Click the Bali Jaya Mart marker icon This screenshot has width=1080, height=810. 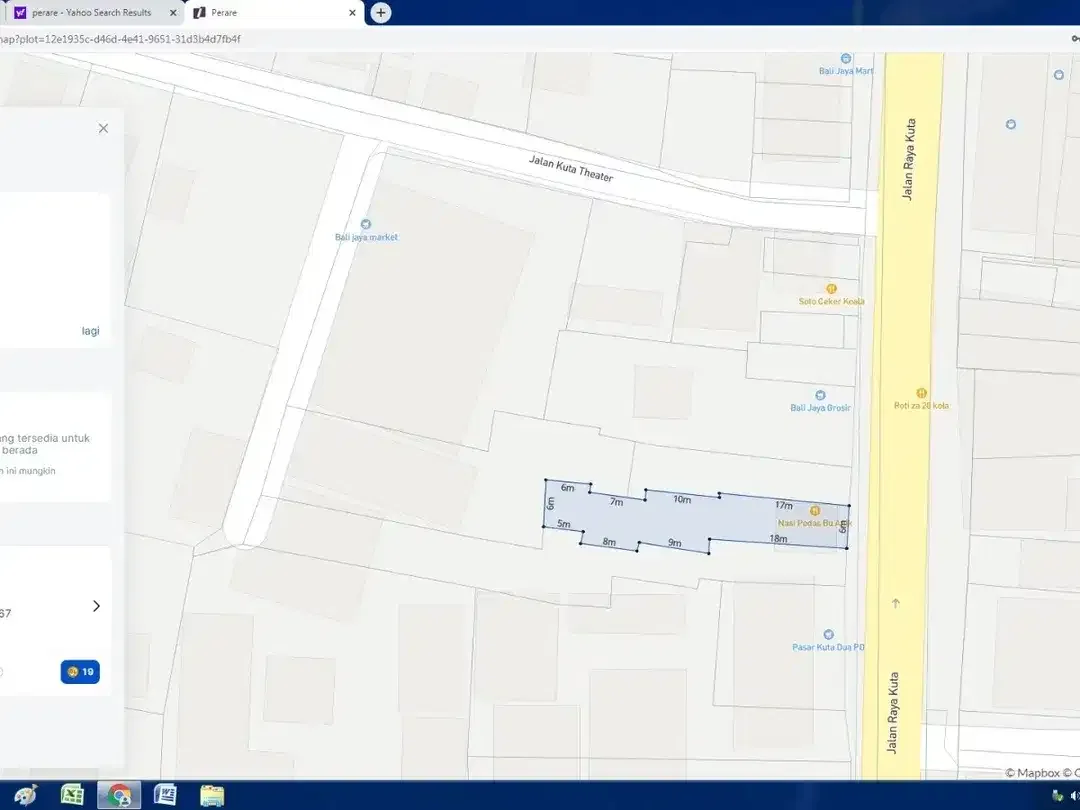coord(846,59)
